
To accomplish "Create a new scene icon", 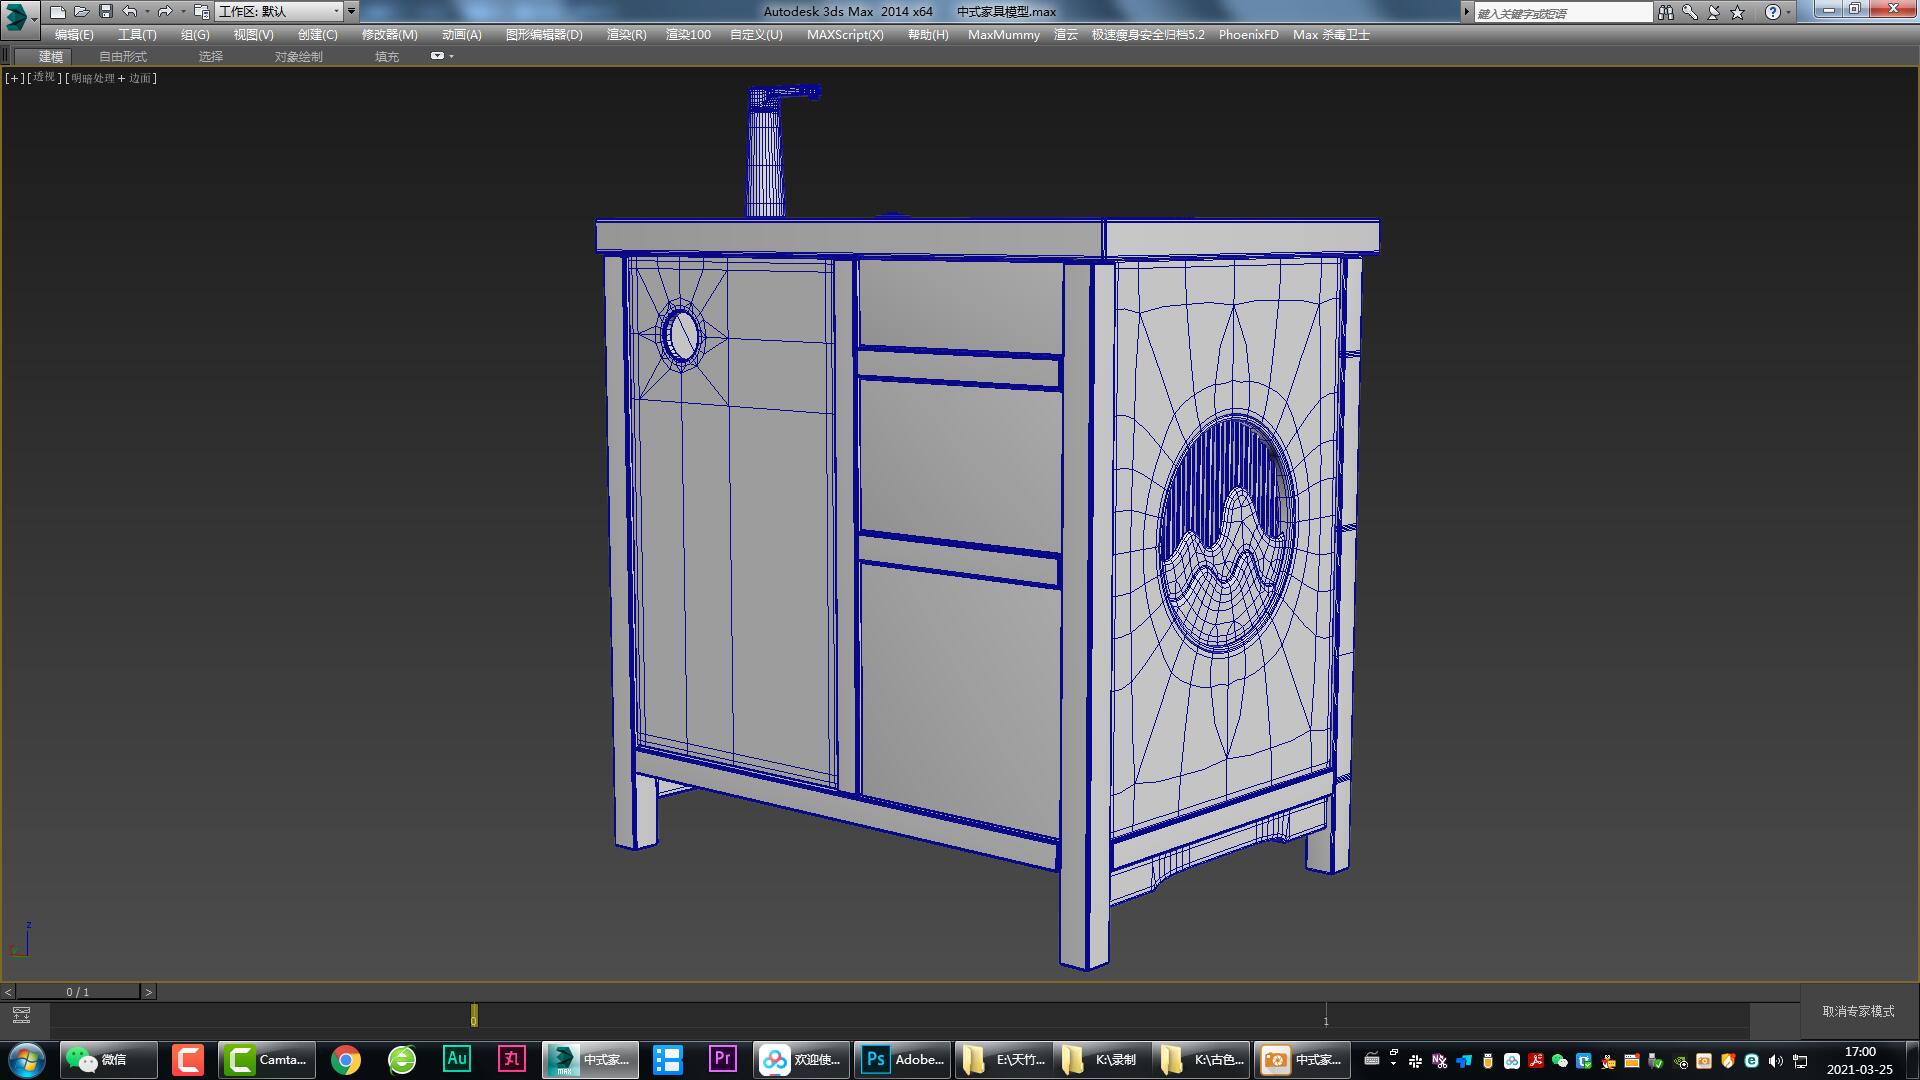I will [58, 11].
